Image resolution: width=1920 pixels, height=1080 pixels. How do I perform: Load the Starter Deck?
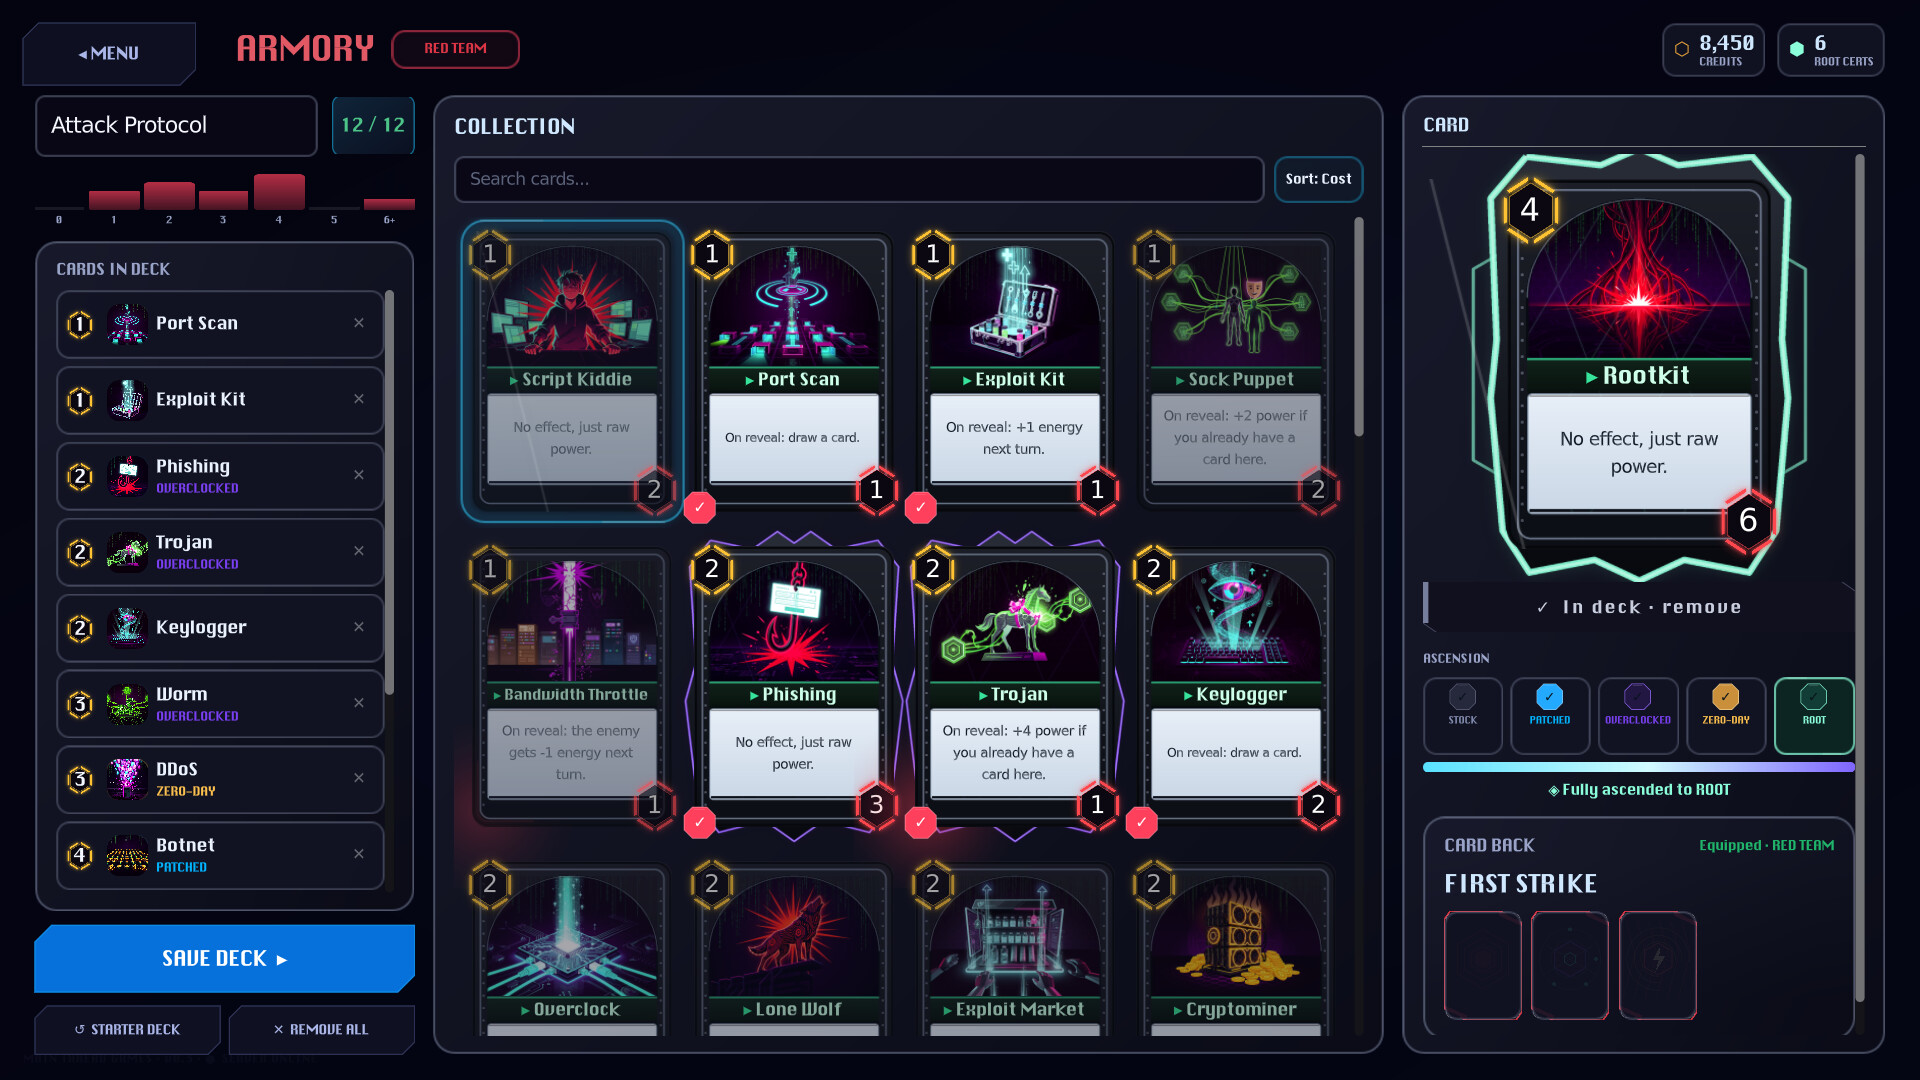(127, 1029)
